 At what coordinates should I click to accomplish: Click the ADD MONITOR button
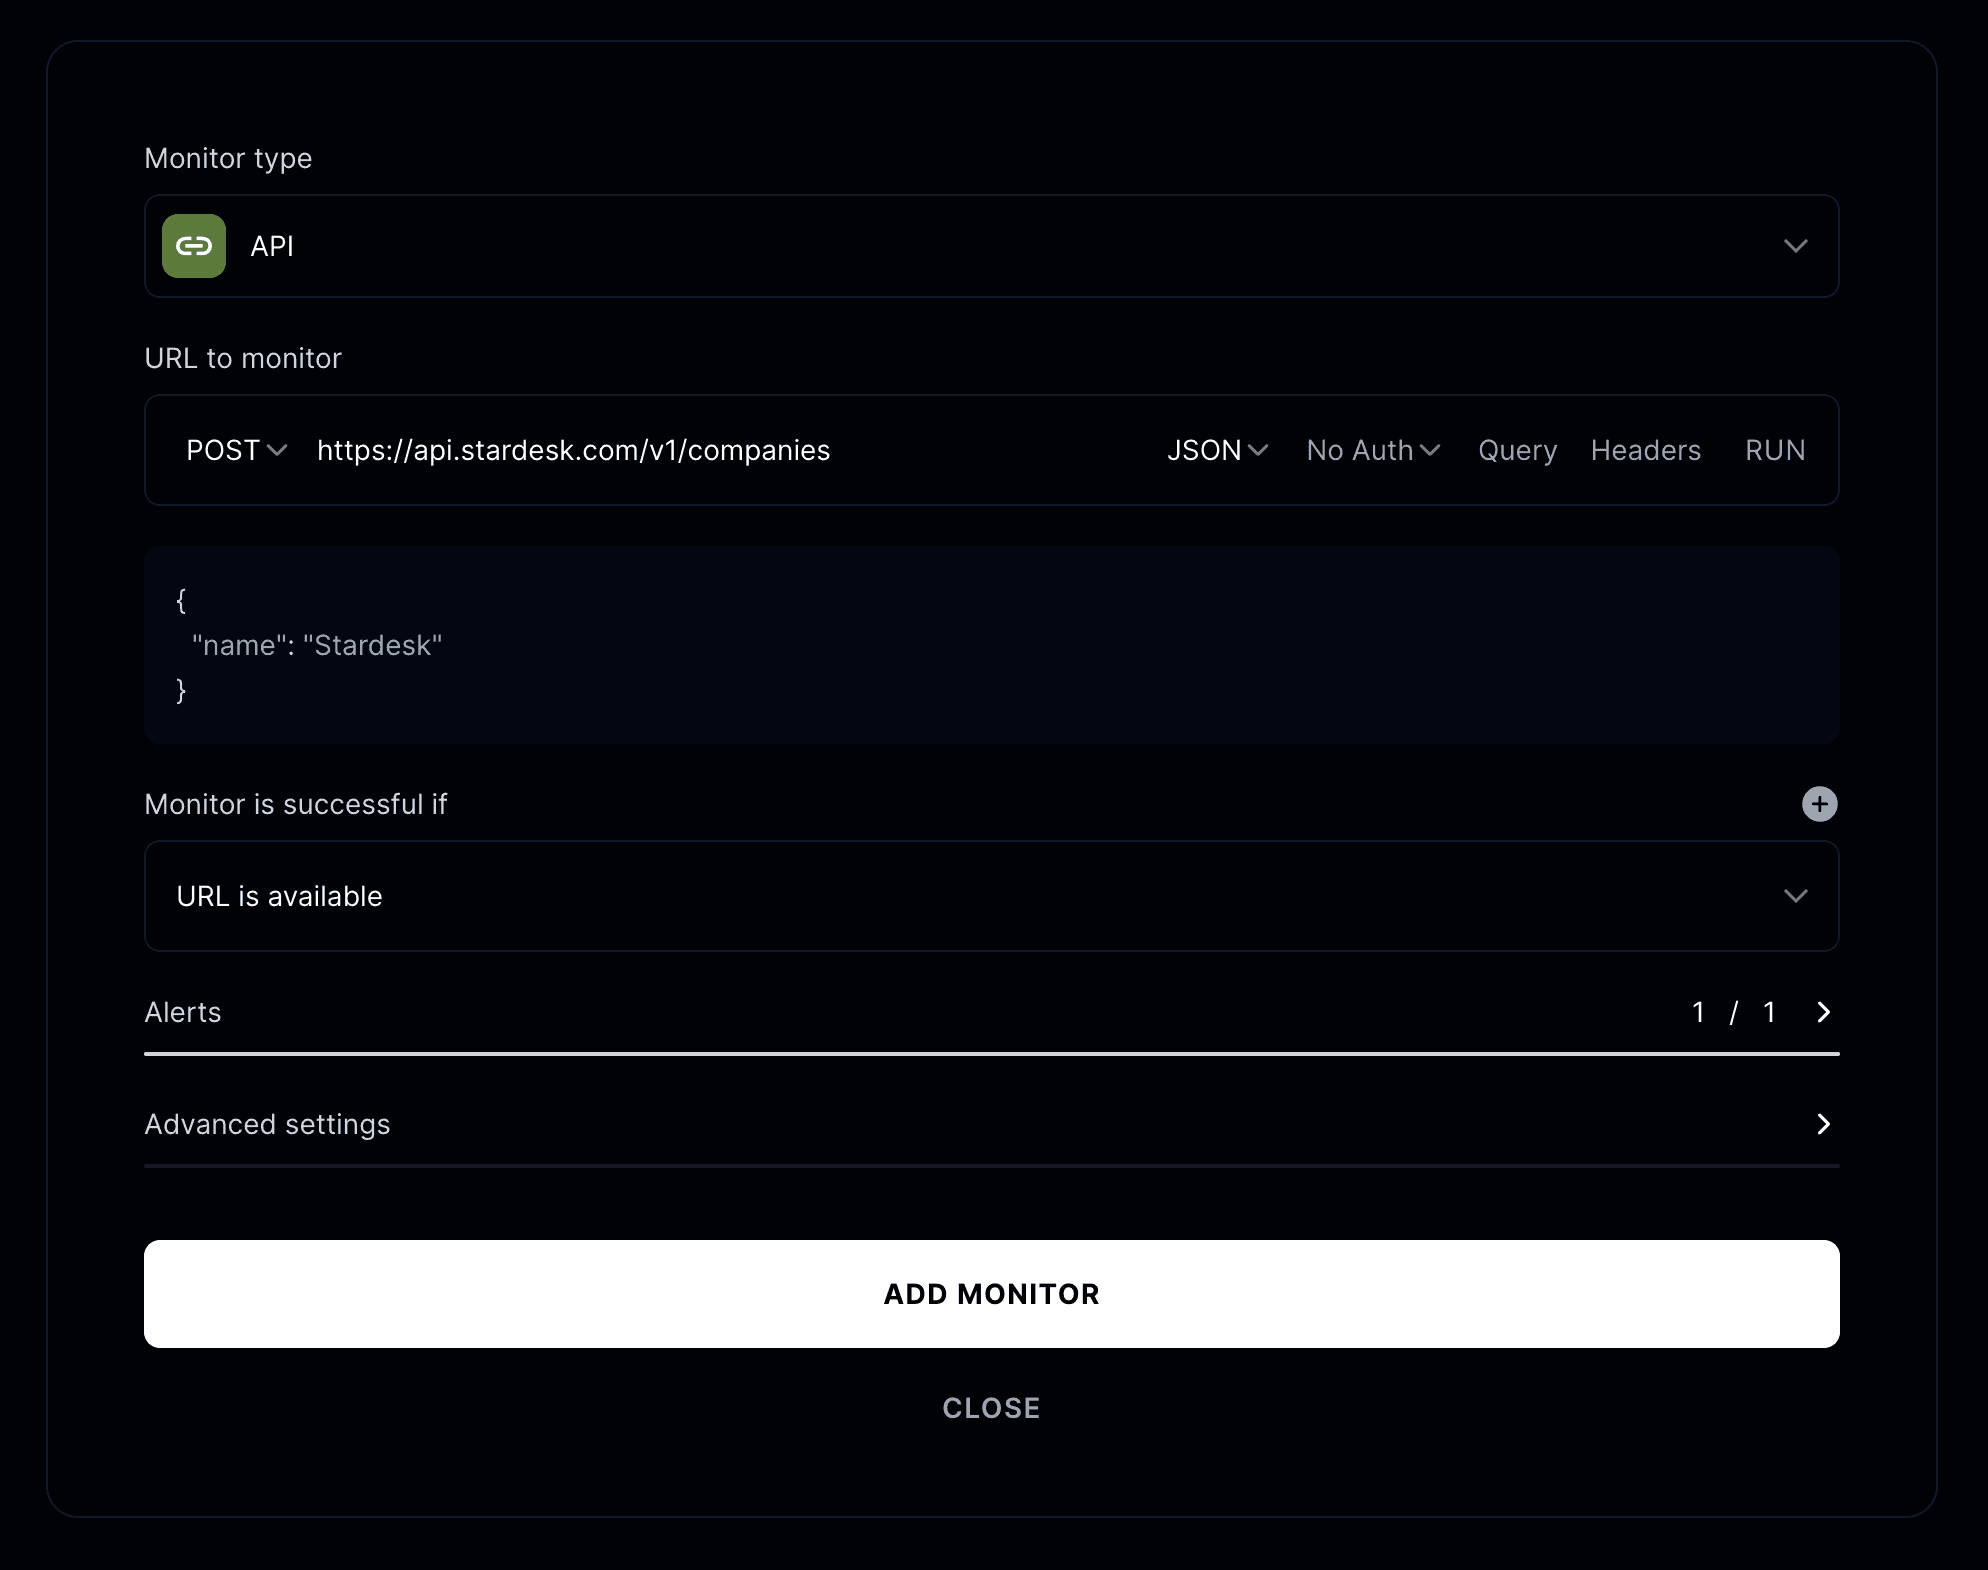coord(991,1294)
